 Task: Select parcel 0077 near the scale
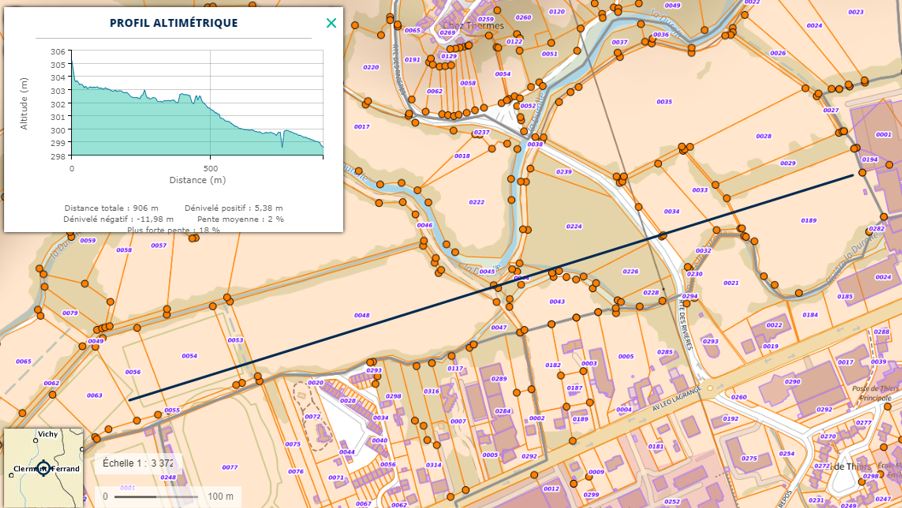click(x=229, y=467)
